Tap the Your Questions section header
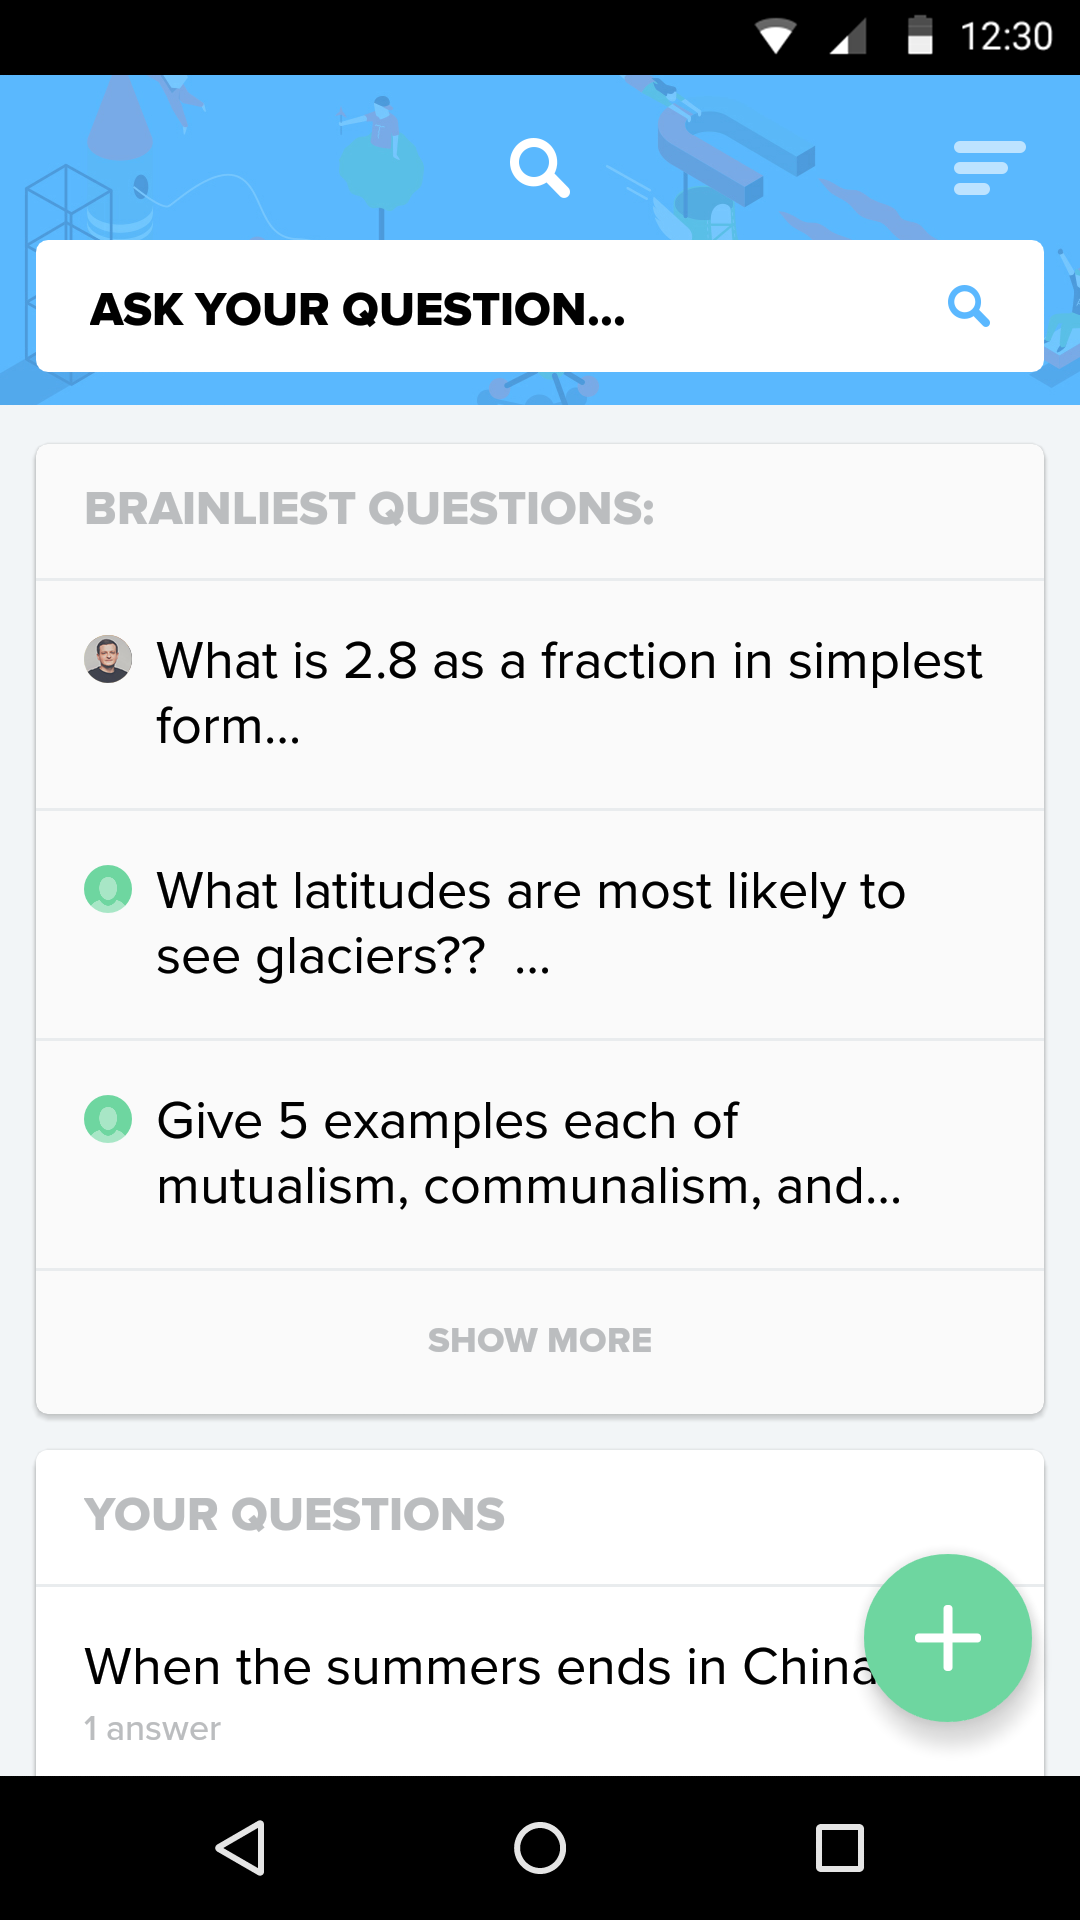 295,1515
